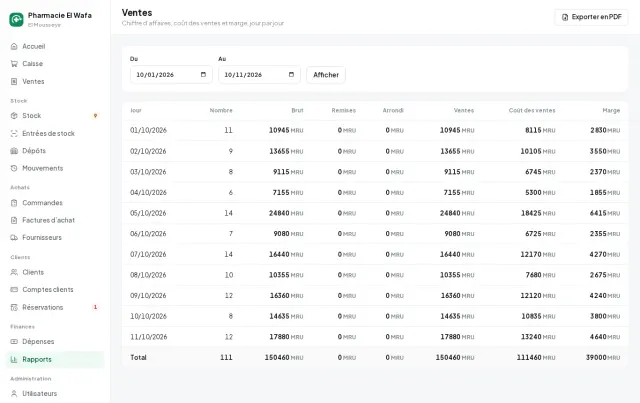Click the Remises column header
The width and height of the screenshot is (640, 403).
pyautogui.click(x=344, y=110)
